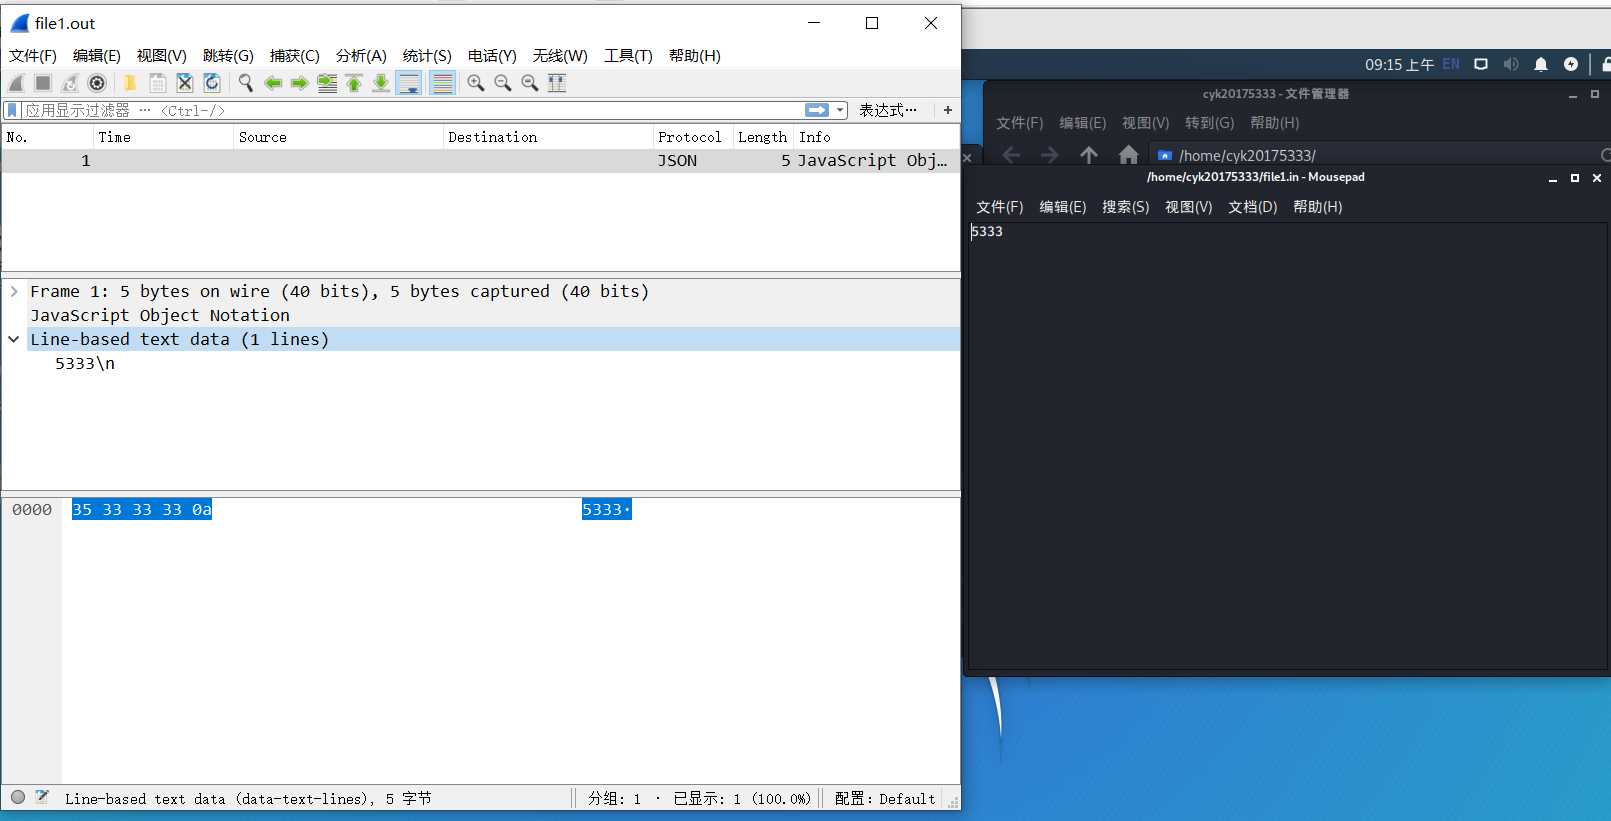Add a display filter button with plus
The width and height of the screenshot is (1611, 821).
(948, 110)
